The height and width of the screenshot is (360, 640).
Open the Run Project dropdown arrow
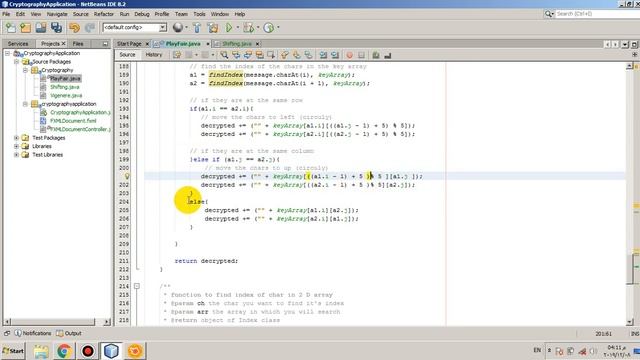point(238,28)
